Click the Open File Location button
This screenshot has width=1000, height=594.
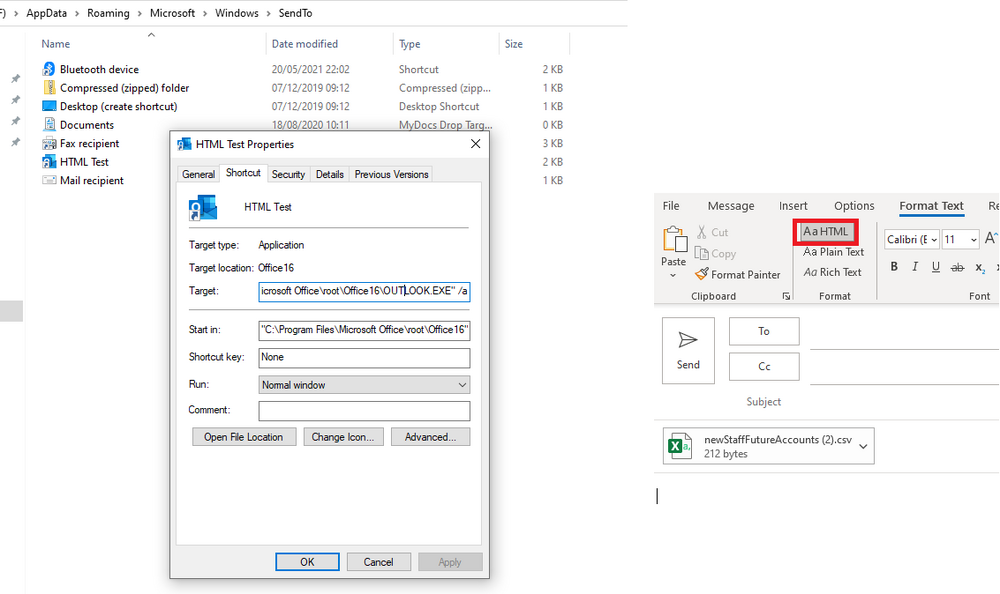click(x=244, y=437)
